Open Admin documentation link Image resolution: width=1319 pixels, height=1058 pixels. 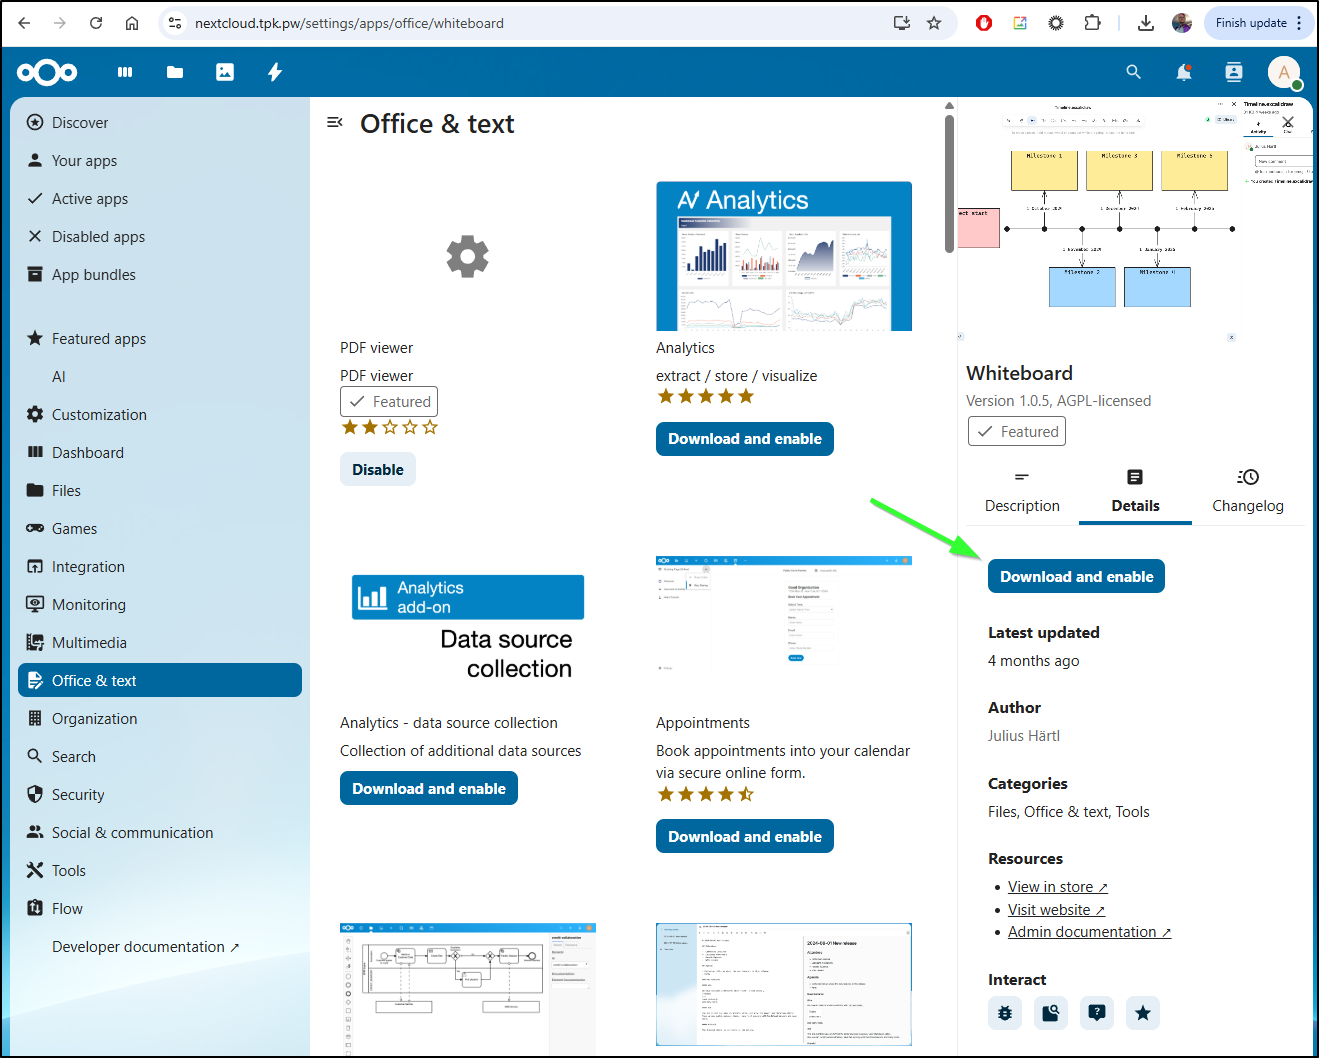click(x=1089, y=932)
